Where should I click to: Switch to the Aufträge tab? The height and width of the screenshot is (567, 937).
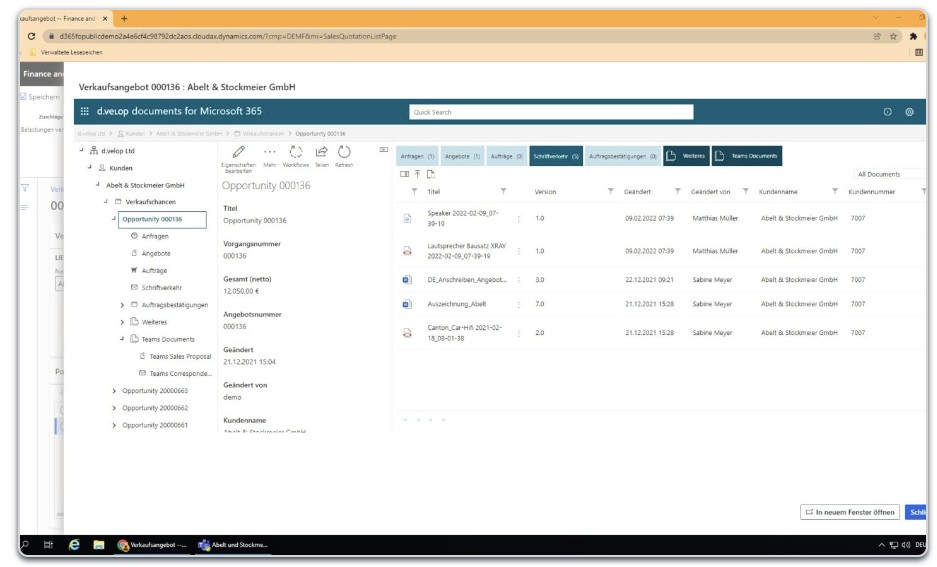coord(507,157)
